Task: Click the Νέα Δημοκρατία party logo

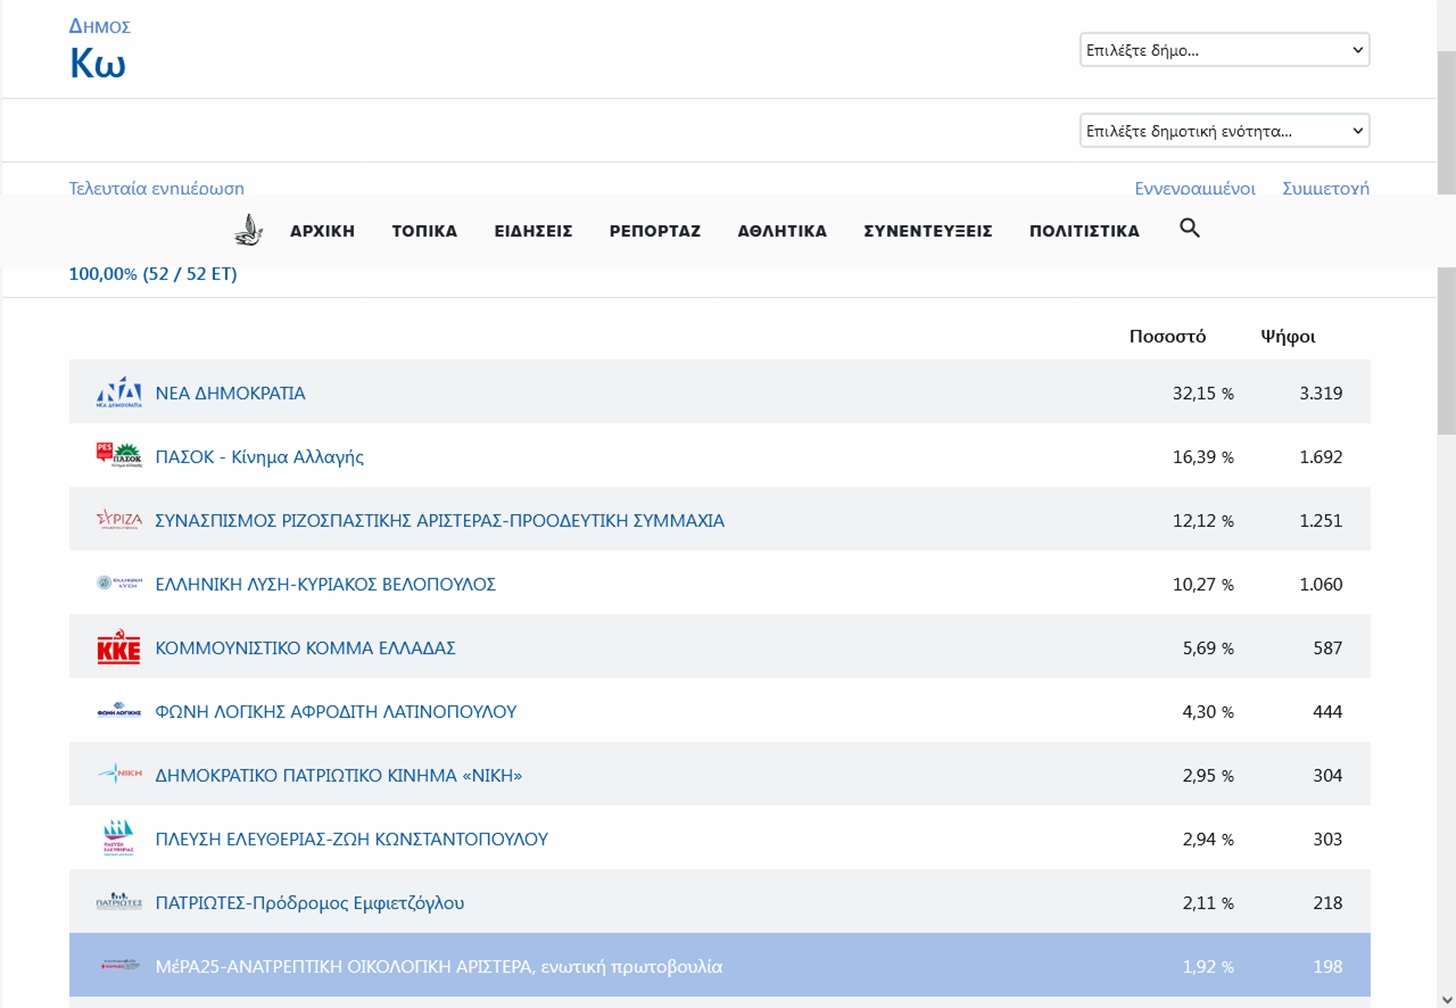Action: (x=119, y=393)
